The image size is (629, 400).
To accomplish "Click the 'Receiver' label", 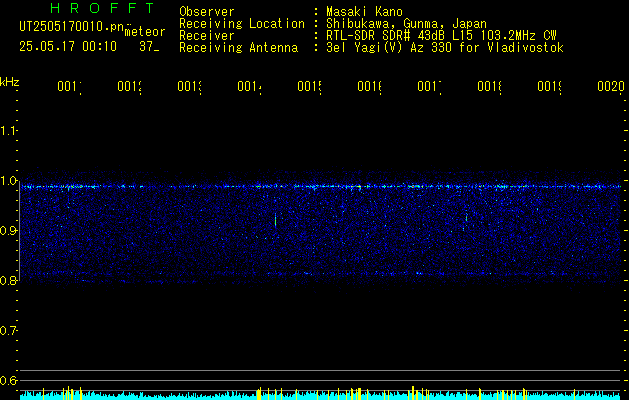I will (x=207, y=36).
